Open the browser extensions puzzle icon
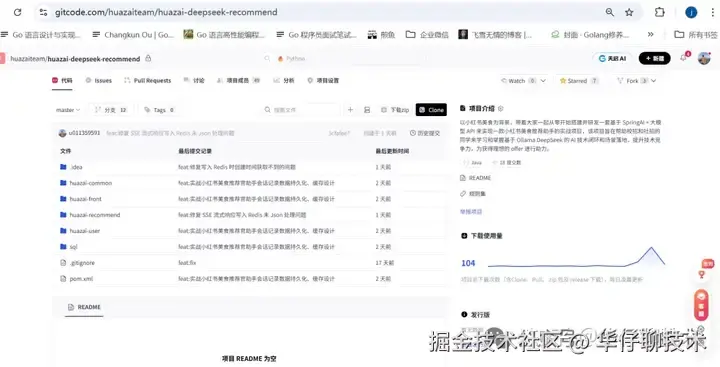 click(x=659, y=12)
